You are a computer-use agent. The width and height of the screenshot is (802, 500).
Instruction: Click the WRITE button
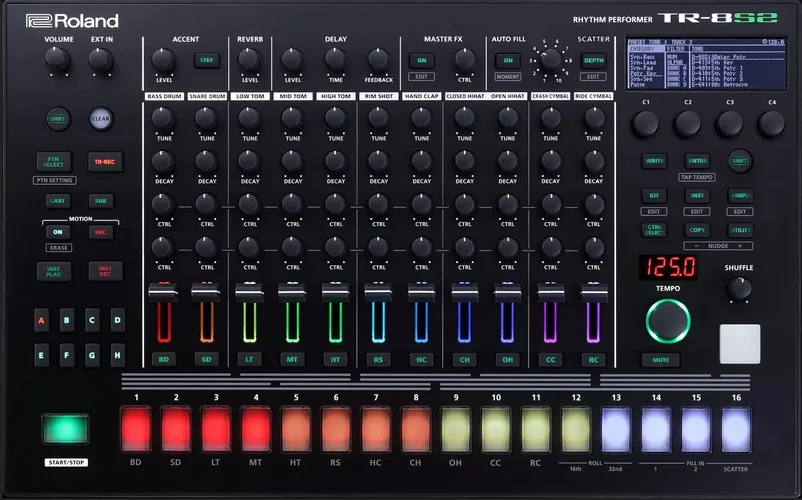pos(654,161)
